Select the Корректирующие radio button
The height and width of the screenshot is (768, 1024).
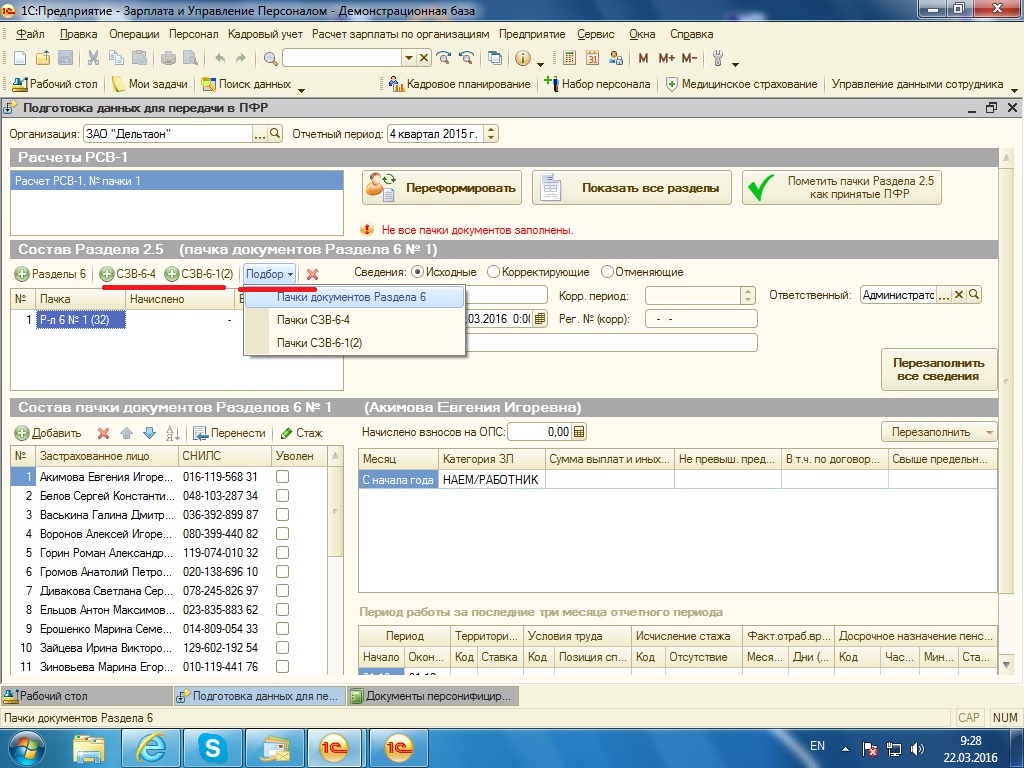(493, 272)
